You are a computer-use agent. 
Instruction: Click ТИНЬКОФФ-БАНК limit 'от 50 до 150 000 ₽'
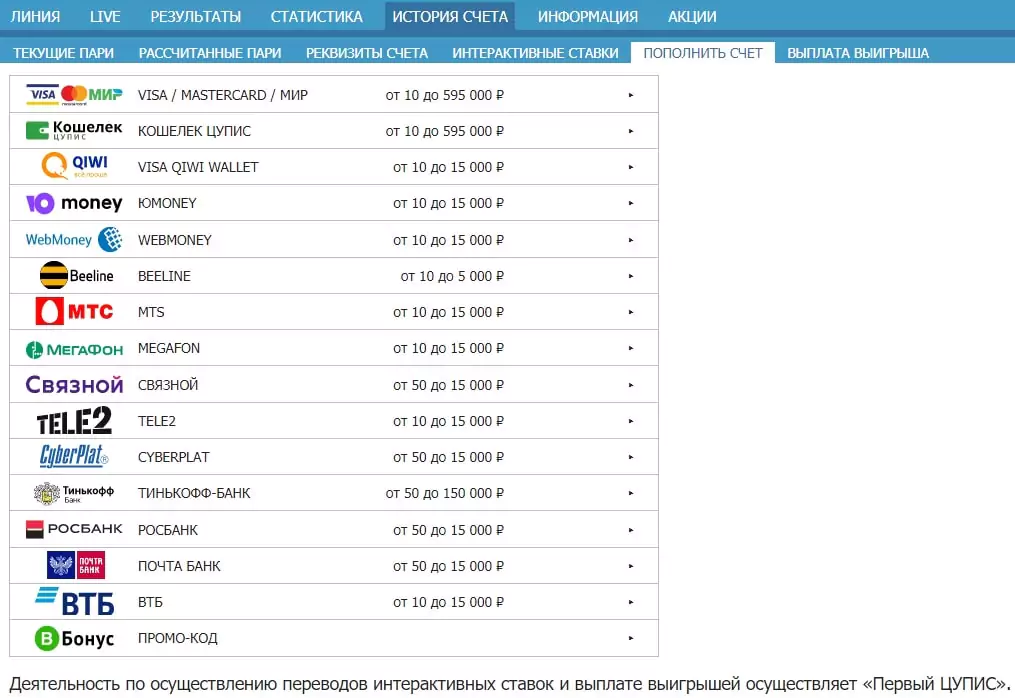click(445, 493)
